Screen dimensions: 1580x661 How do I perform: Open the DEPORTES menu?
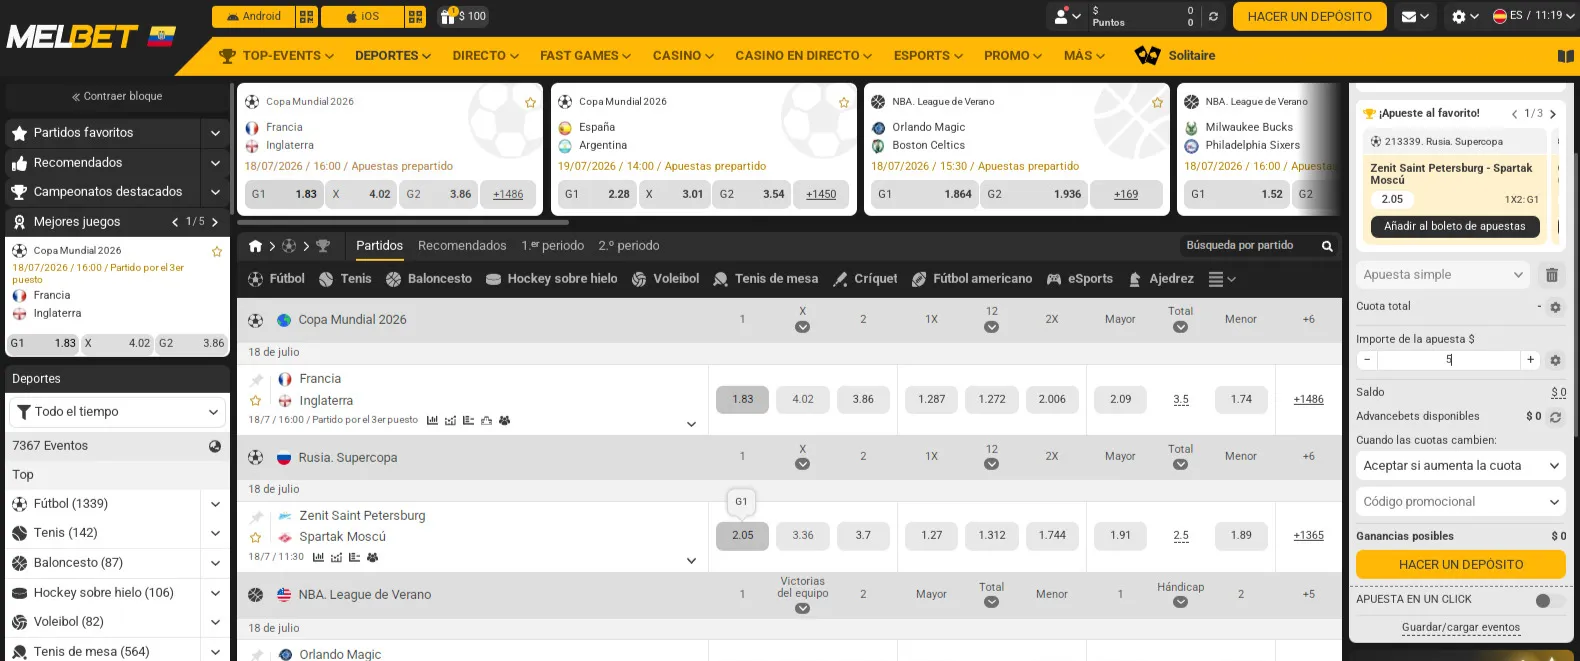point(393,56)
